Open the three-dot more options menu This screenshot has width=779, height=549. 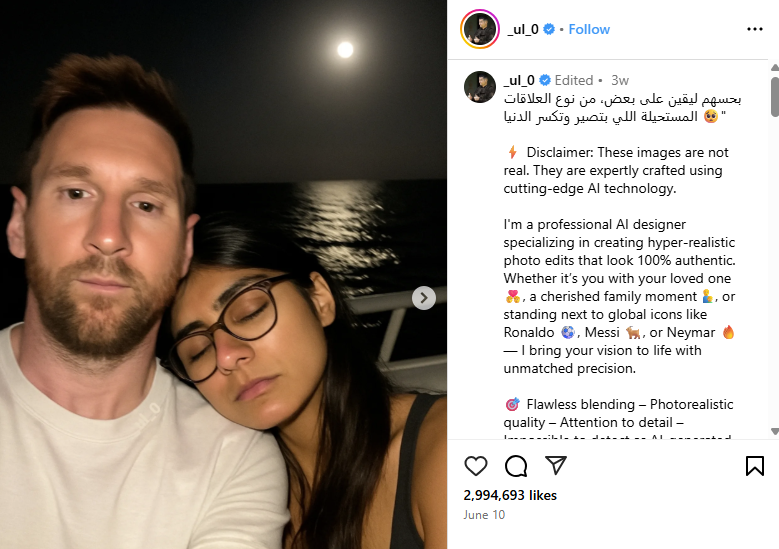[x=755, y=29]
